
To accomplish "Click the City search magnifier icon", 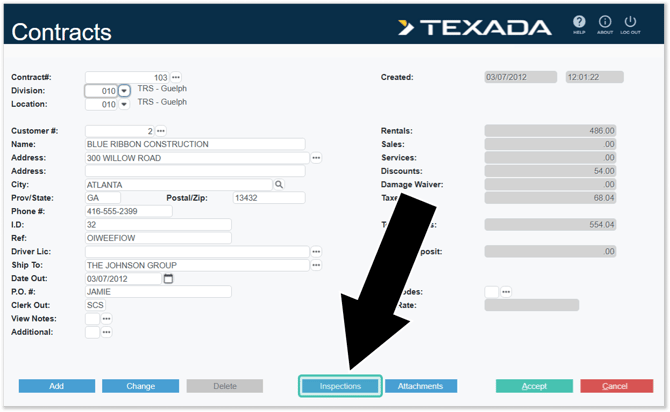I will [279, 184].
